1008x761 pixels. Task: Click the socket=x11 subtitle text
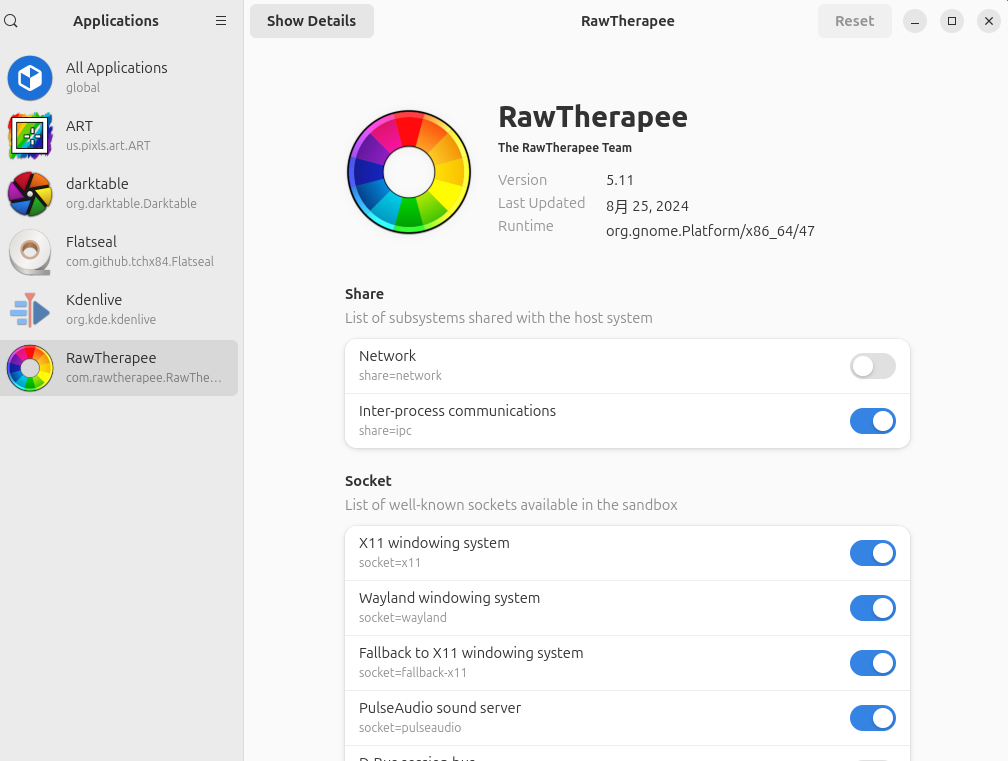point(390,562)
